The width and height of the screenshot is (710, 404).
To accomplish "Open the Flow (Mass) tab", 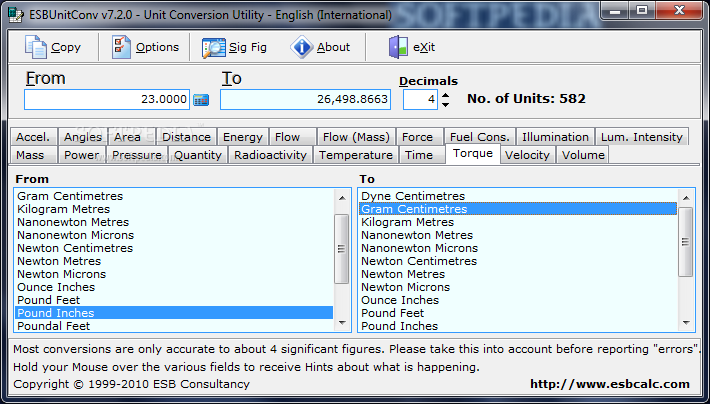I will (356, 137).
